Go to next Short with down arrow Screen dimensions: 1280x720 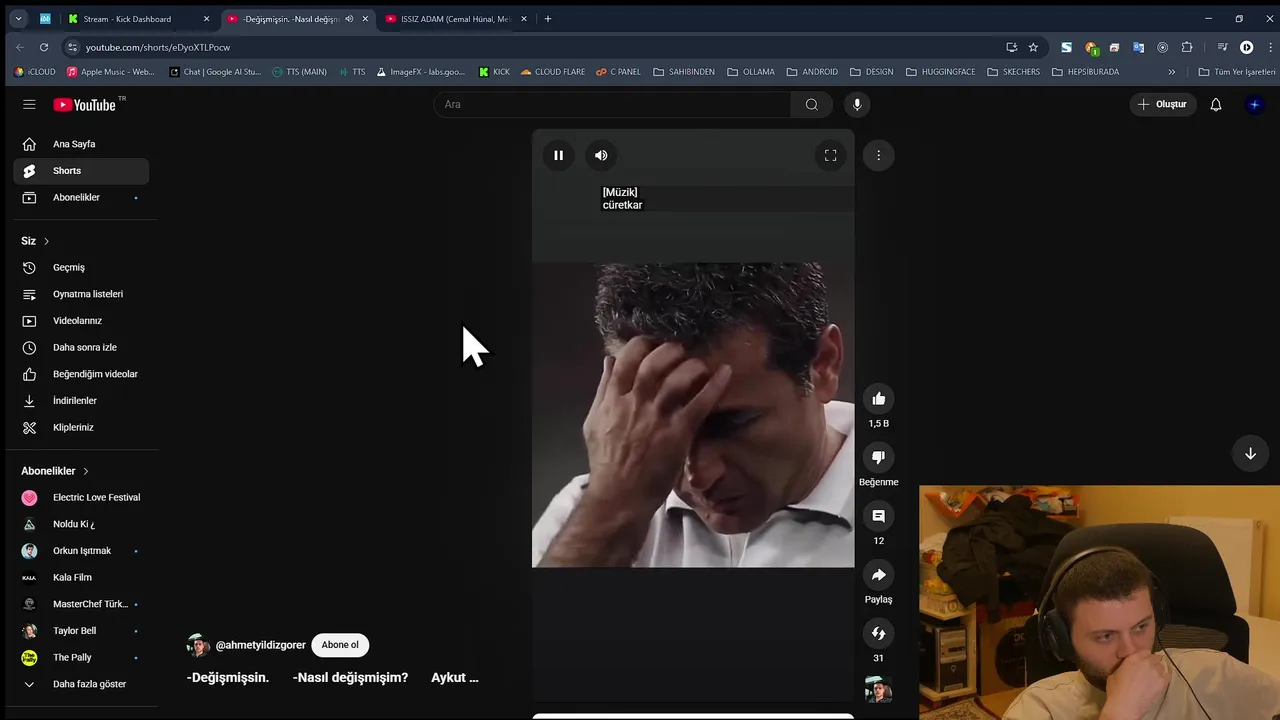[1250, 453]
